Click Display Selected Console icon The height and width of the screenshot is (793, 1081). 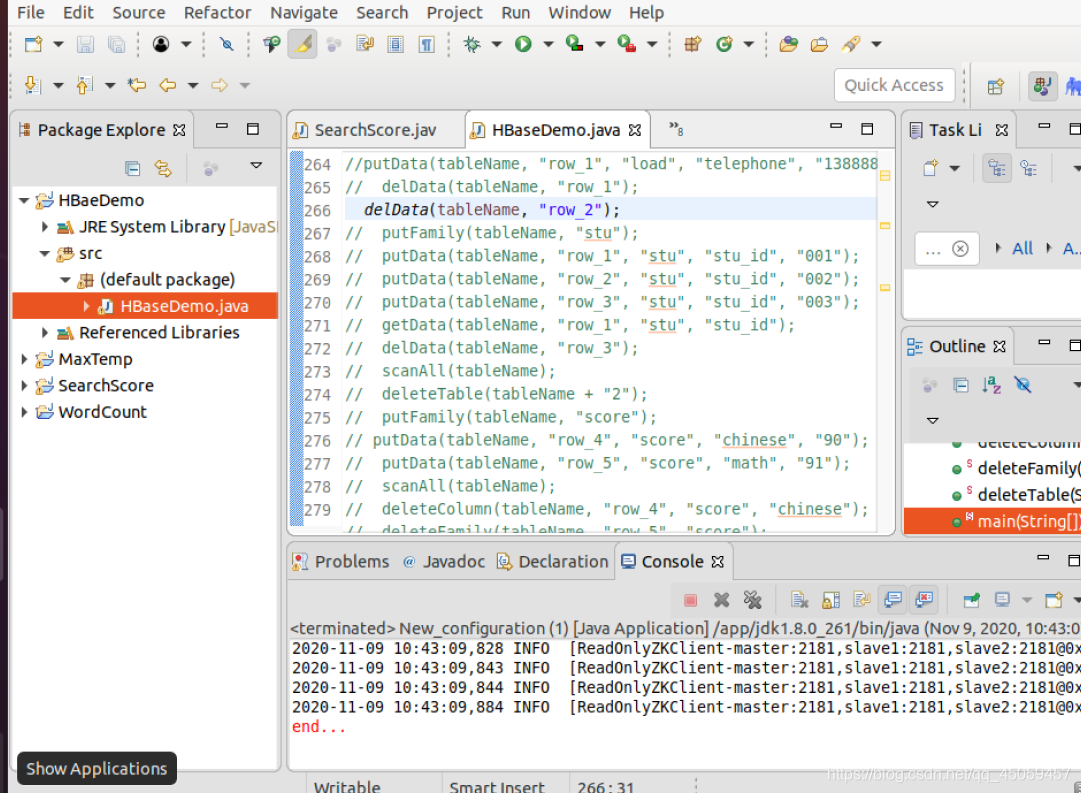(x=1002, y=600)
